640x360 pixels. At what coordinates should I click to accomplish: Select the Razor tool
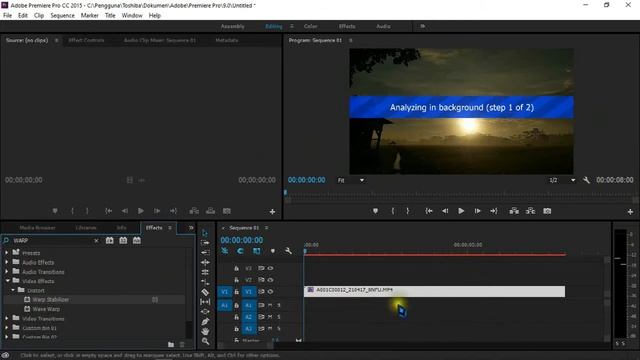[205, 292]
